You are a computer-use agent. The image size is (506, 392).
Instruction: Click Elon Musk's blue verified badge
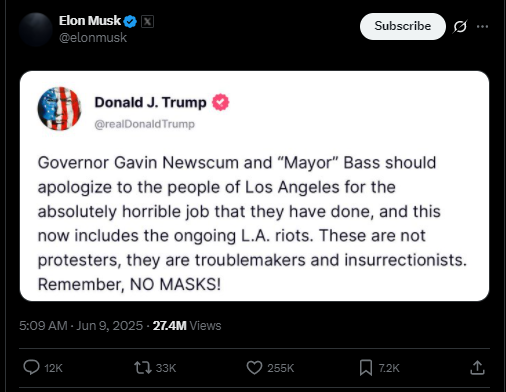click(130, 21)
